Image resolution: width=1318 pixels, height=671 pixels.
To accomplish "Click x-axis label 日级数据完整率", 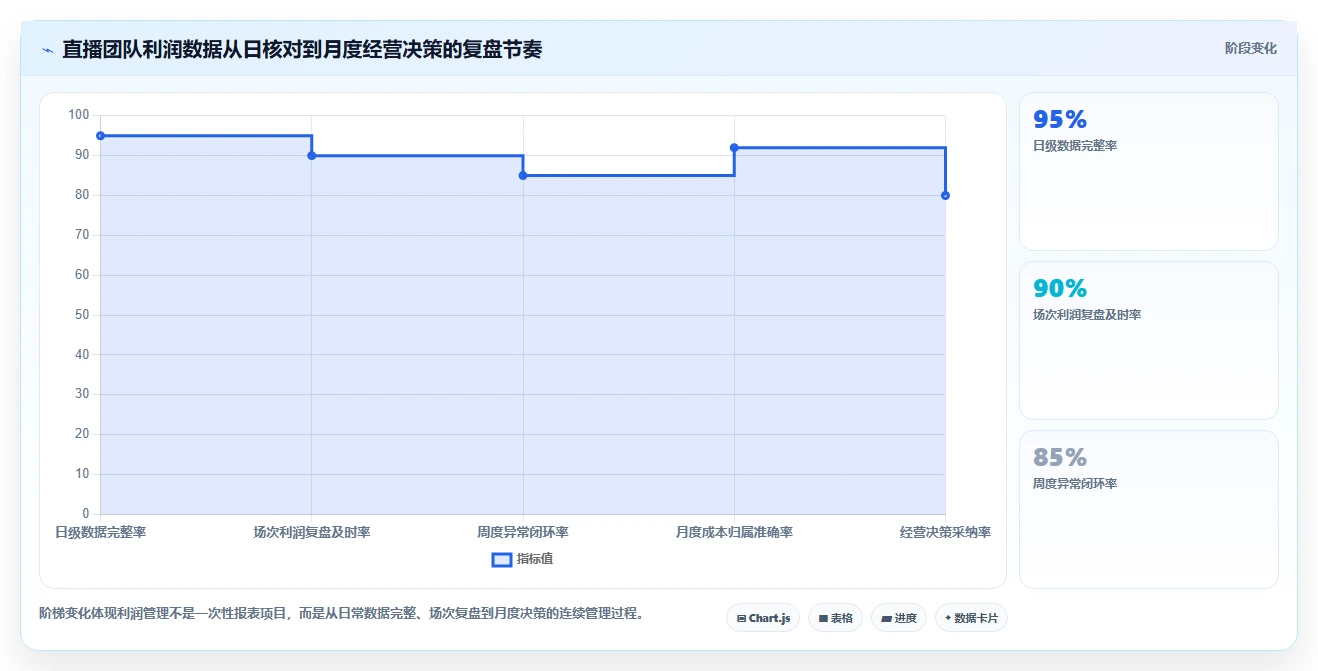I will coord(100,533).
